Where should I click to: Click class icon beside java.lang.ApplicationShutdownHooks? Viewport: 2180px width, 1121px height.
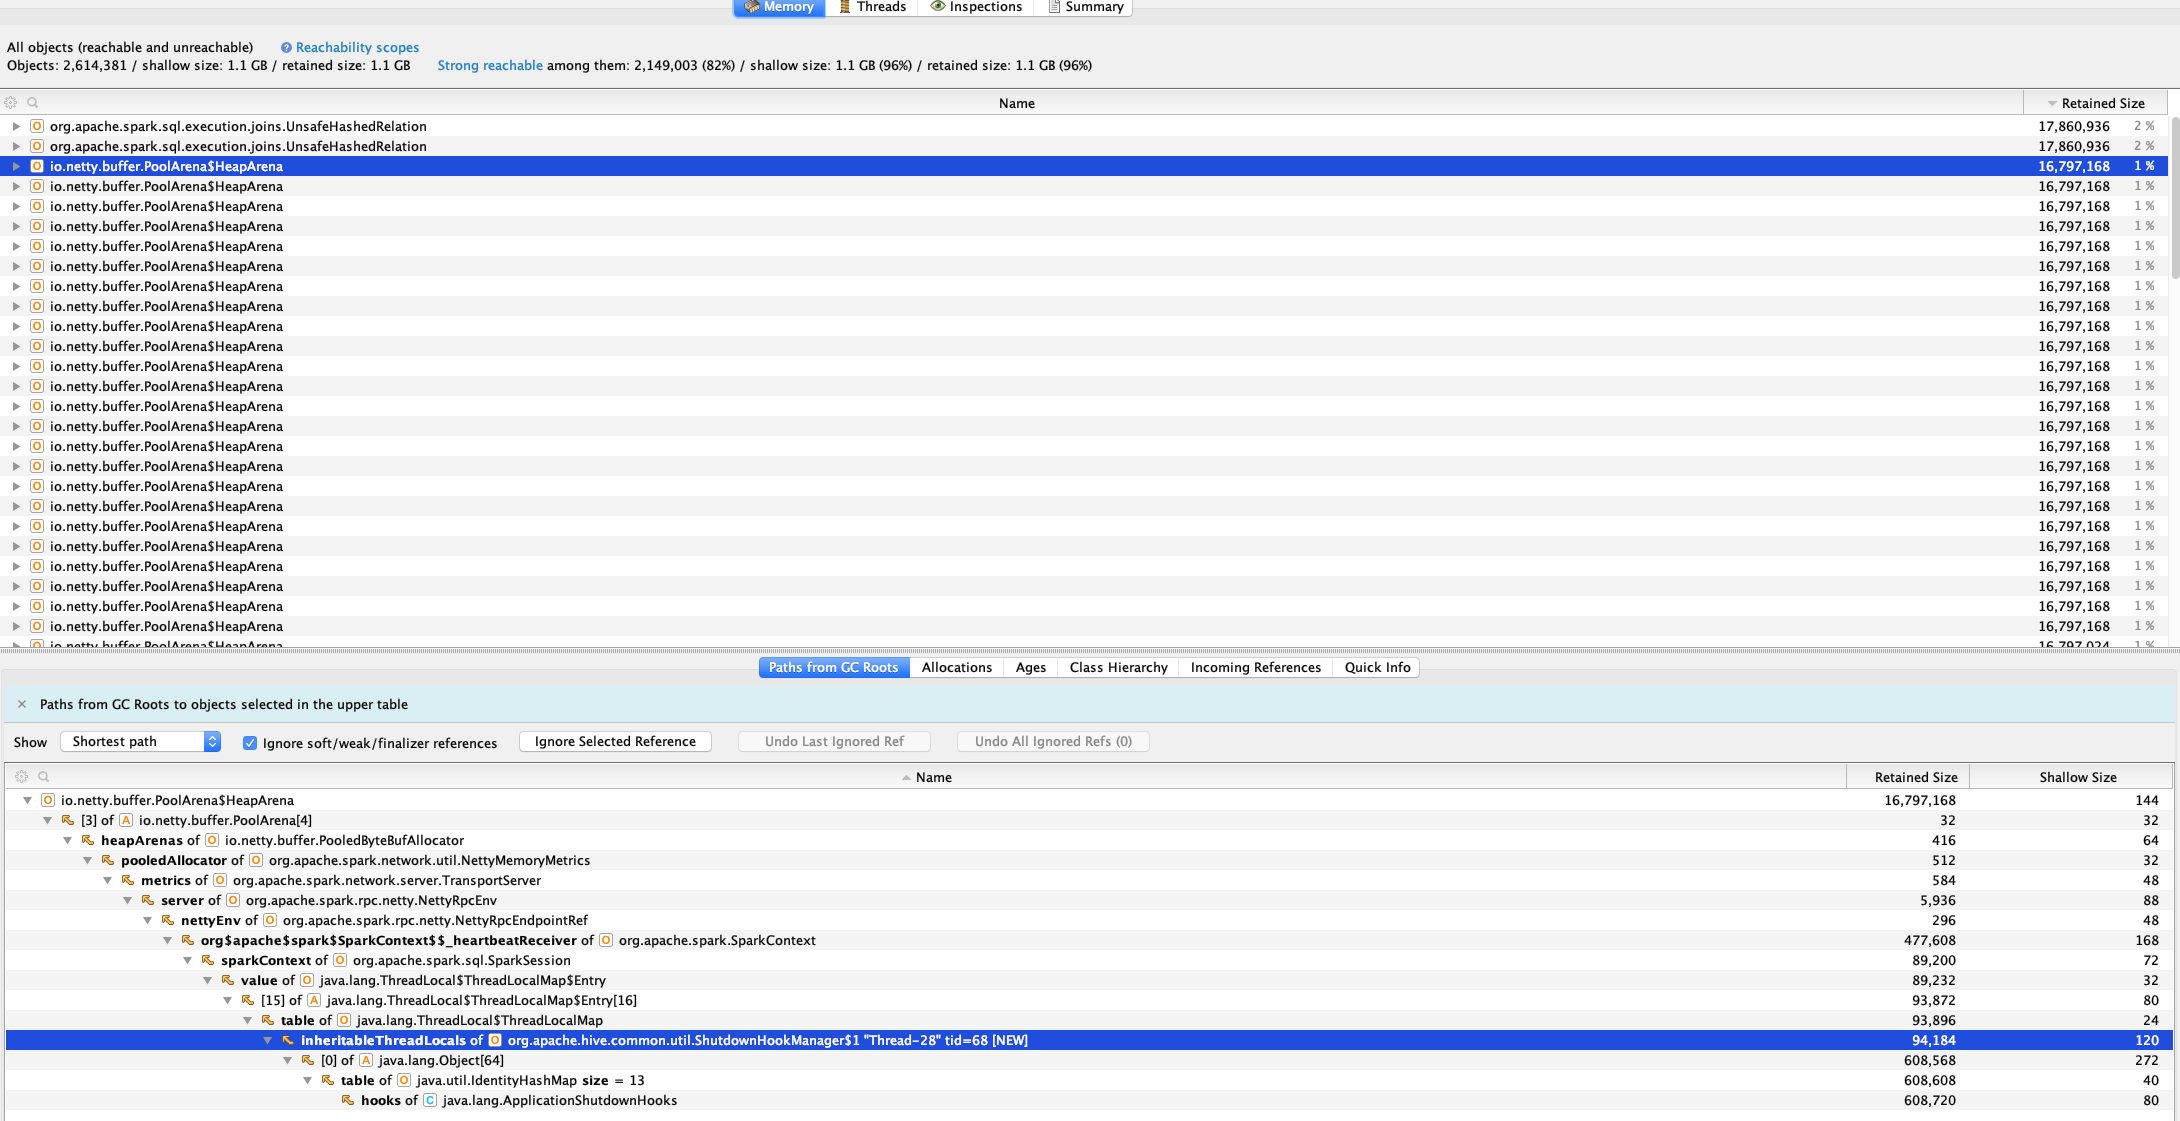(430, 1100)
